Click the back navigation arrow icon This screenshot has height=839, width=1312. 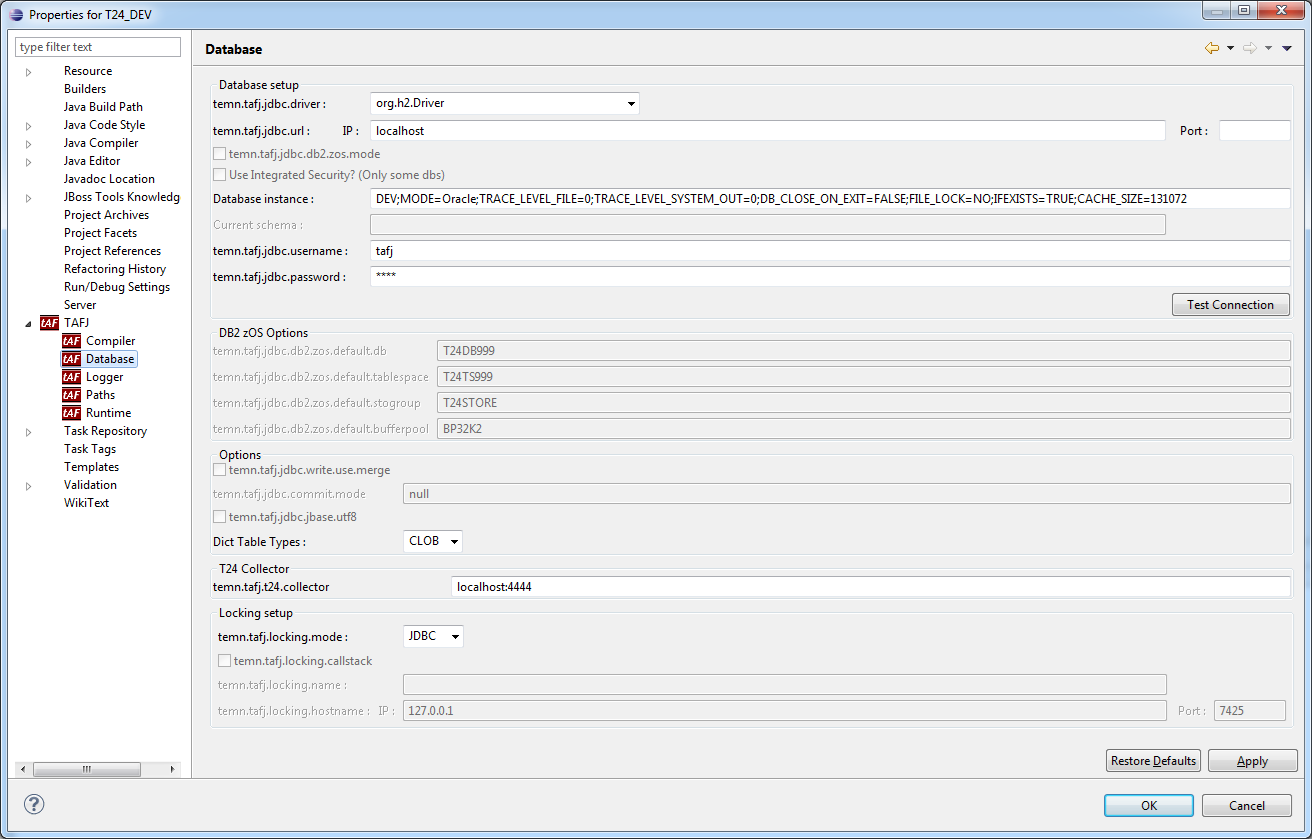point(1212,48)
